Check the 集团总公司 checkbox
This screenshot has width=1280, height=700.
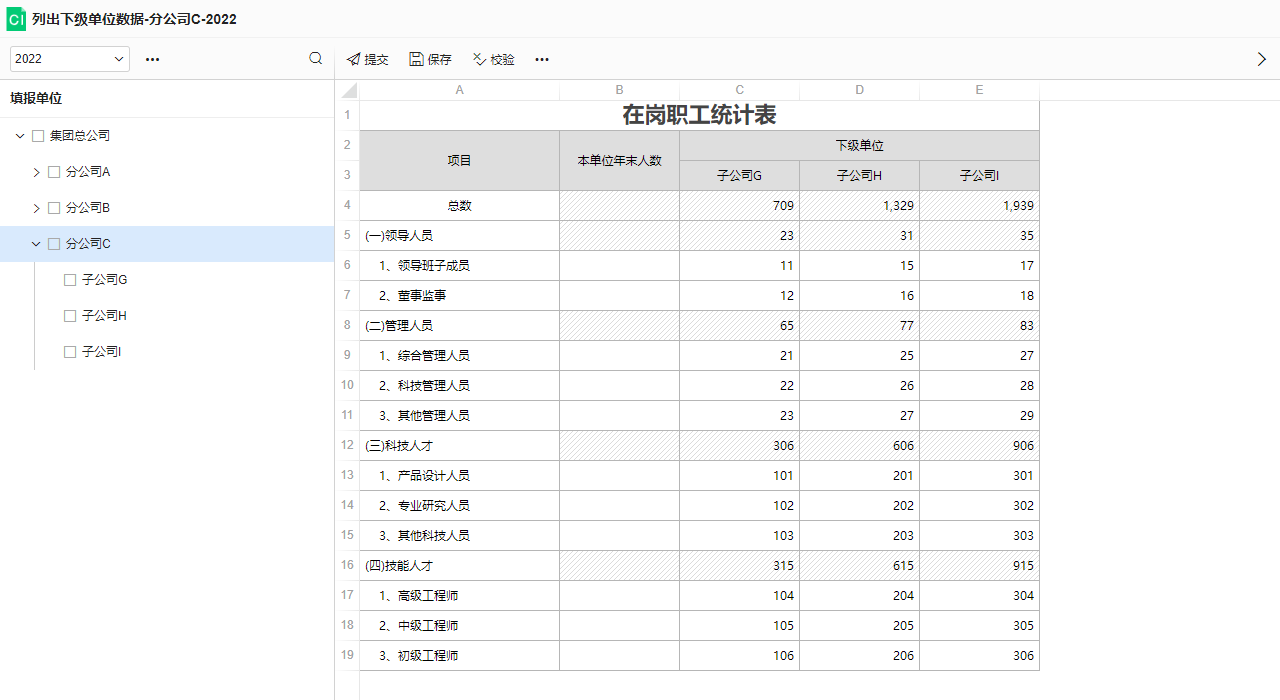coord(37,135)
